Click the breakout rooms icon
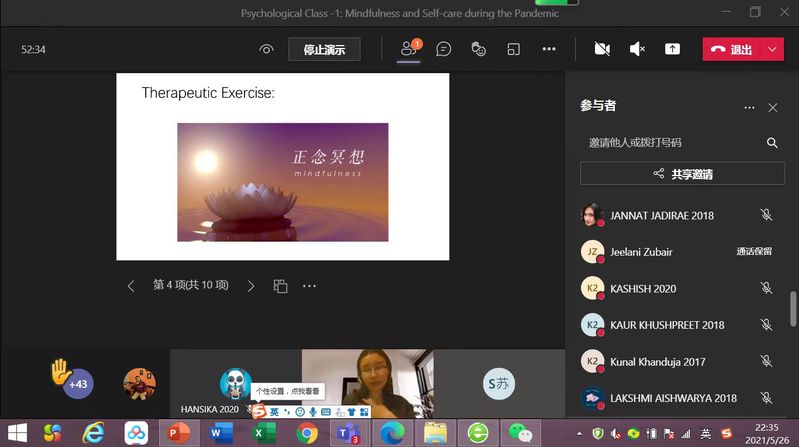Screen dimensions: 799x447 pos(513,49)
